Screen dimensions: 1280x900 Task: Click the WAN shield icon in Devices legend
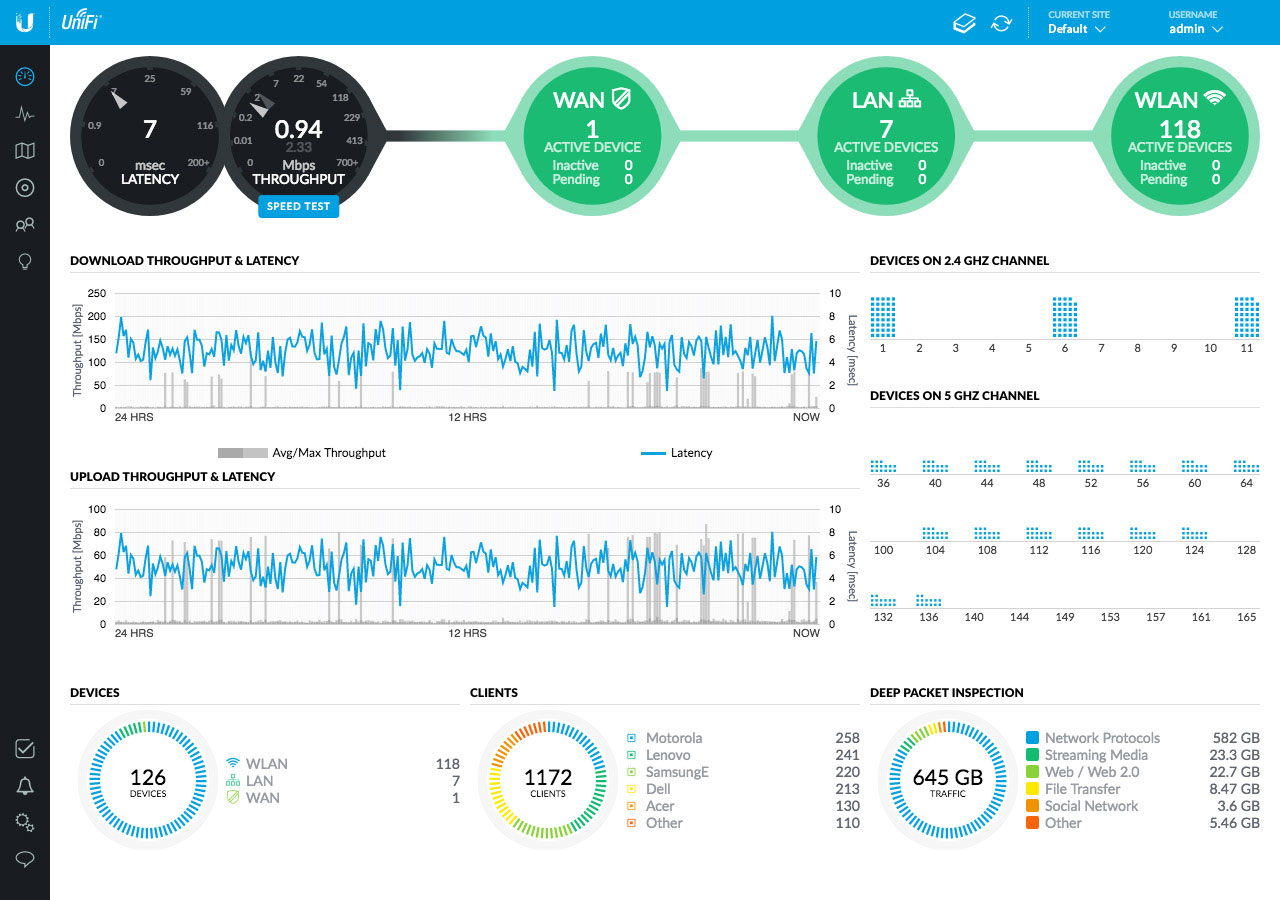point(233,797)
